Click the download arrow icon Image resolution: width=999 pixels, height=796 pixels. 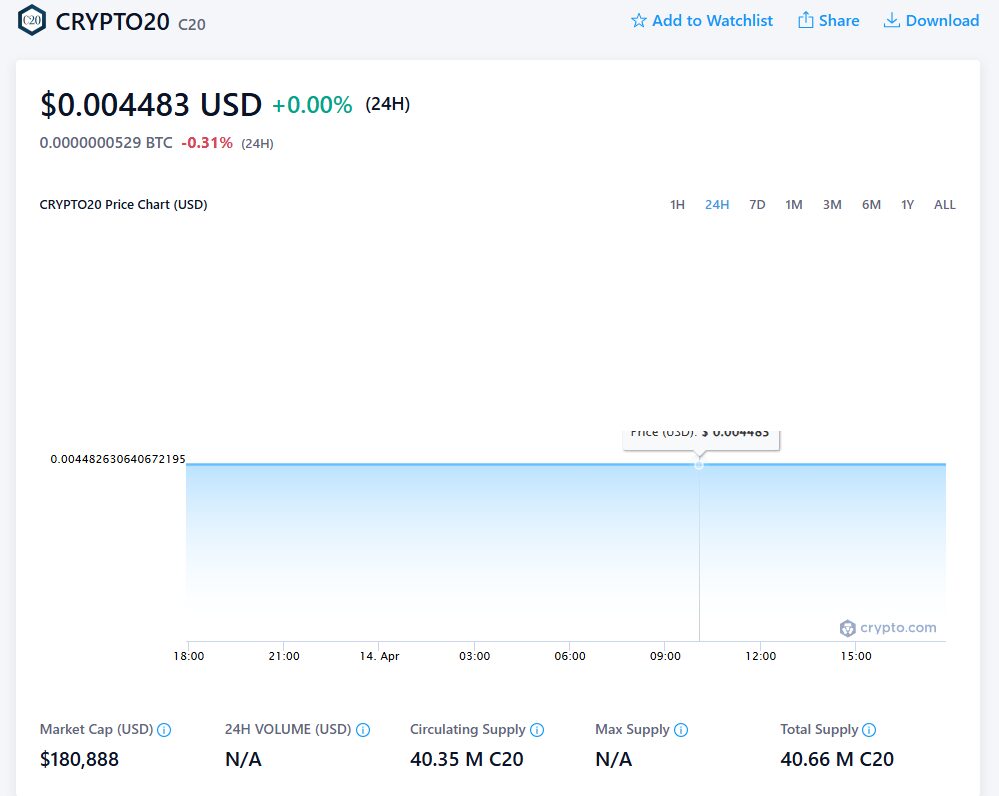tap(891, 20)
